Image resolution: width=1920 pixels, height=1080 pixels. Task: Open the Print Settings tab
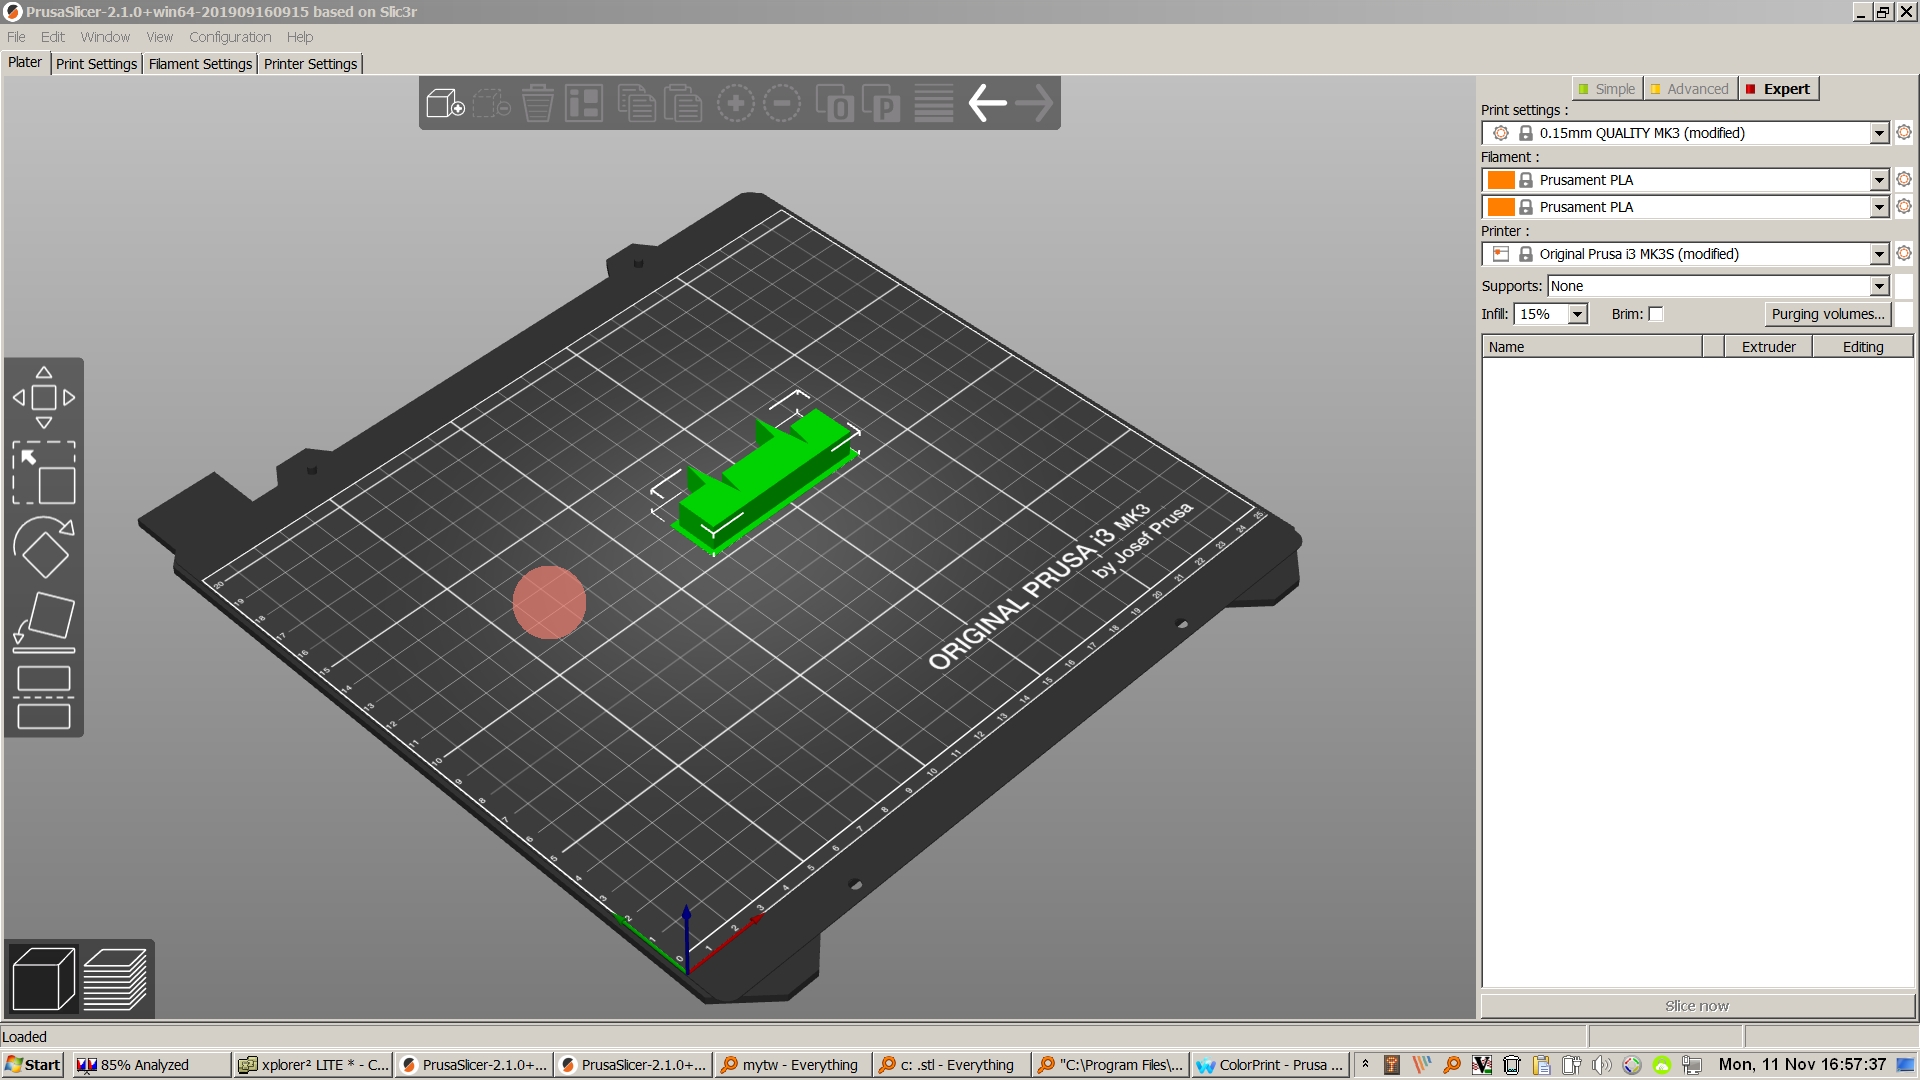[x=94, y=62]
